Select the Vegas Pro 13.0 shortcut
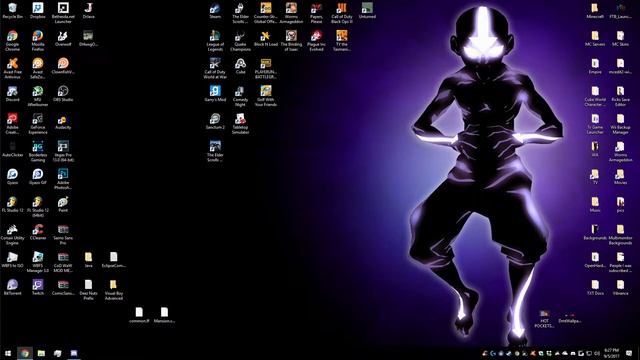Viewport: 640px width, 360px height. tap(63, 151)
